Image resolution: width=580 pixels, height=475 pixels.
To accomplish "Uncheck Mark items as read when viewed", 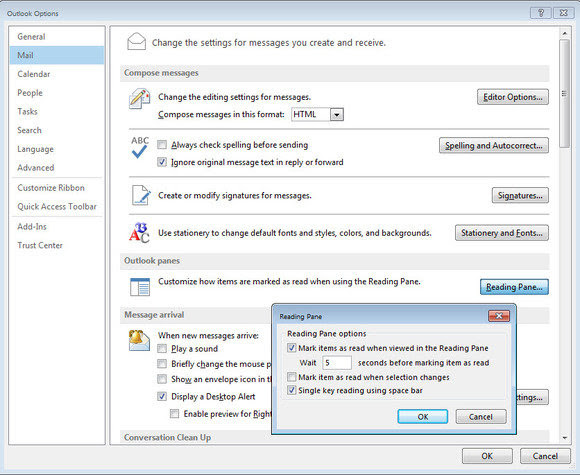I will pos(291,348).
